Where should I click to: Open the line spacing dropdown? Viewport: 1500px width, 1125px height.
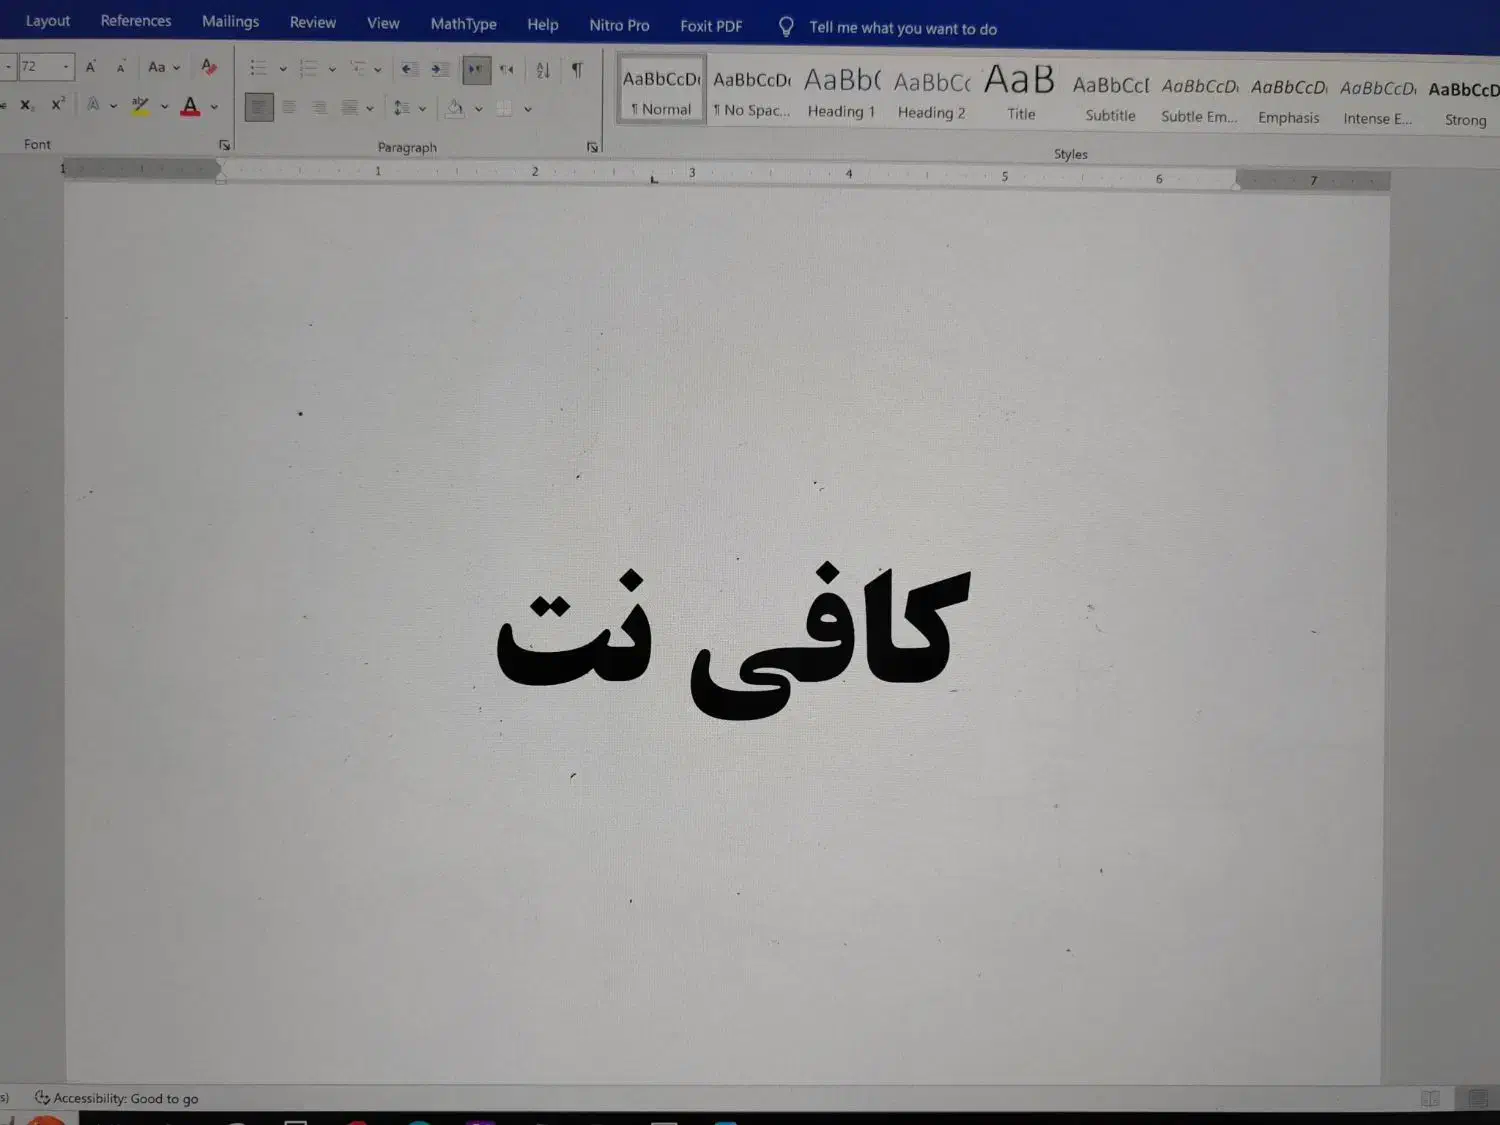click(422, 108)
